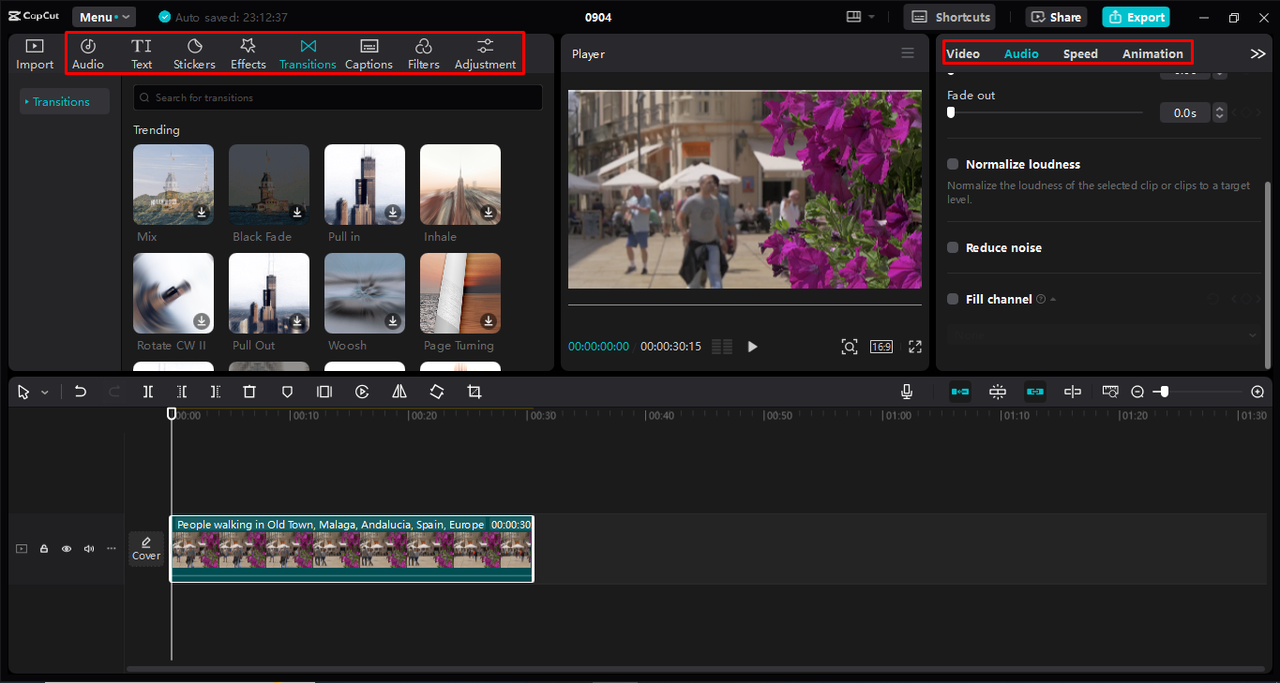
Task: Select the Transitions top tab
Action: point(308,54)
